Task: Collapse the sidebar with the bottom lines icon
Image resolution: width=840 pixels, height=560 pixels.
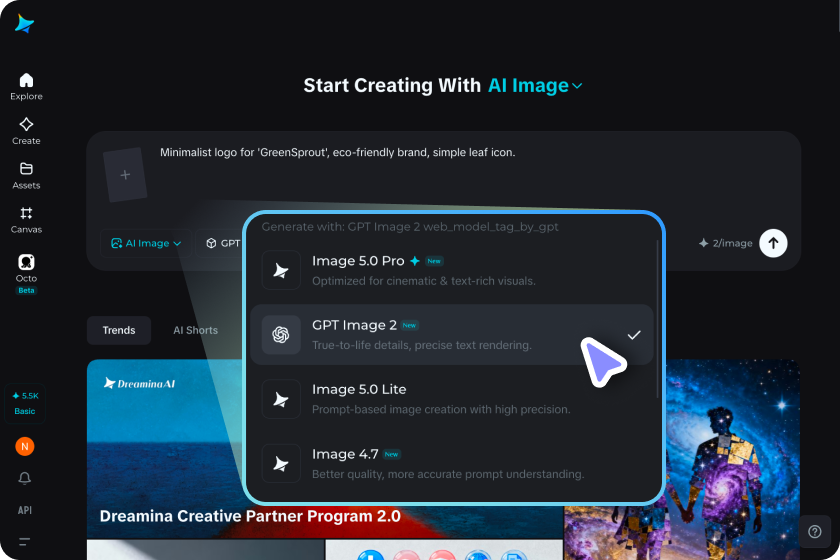Action: [25, 542]
